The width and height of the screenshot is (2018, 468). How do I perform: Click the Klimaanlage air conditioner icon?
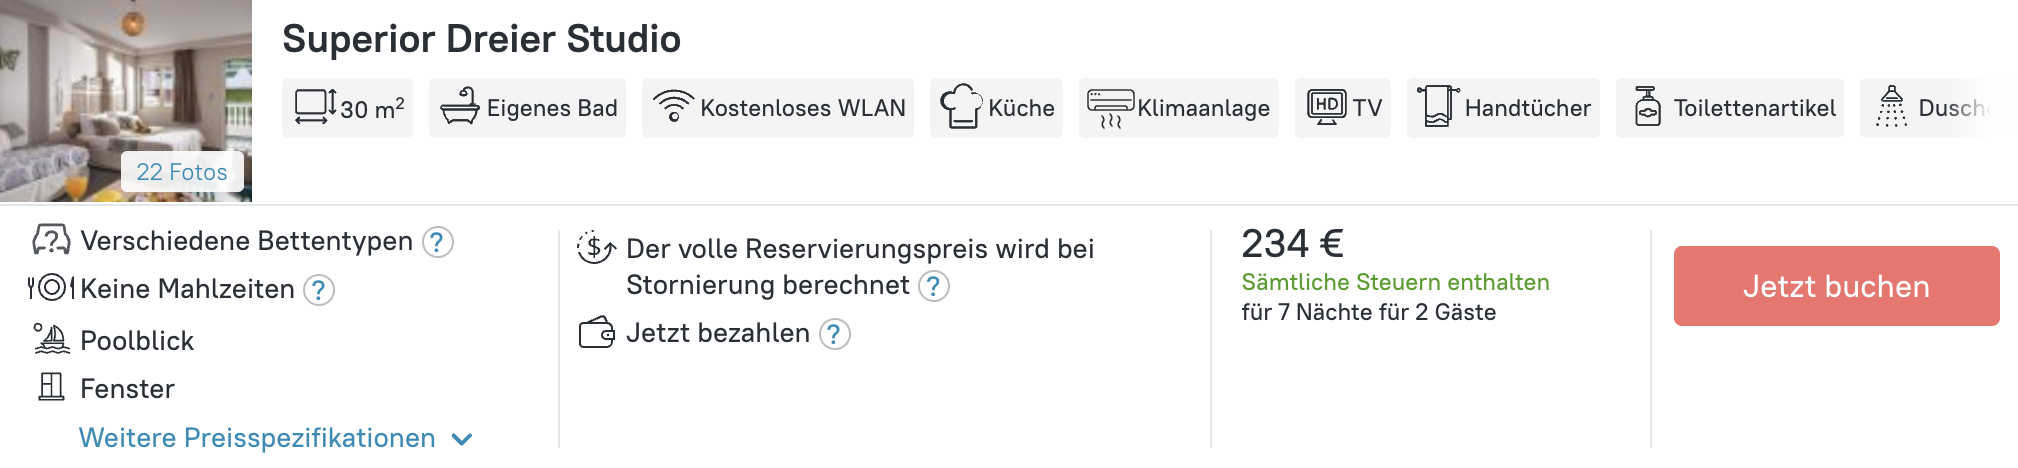point(1111,108)
